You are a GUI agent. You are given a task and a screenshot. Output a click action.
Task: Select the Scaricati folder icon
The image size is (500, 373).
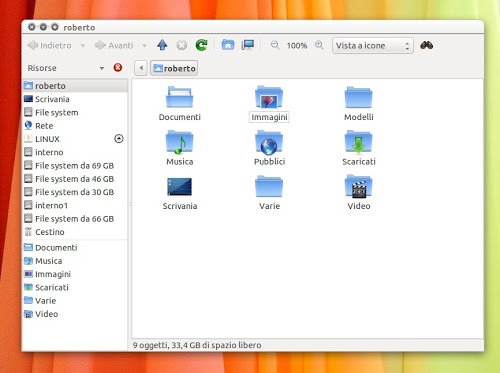358,142
